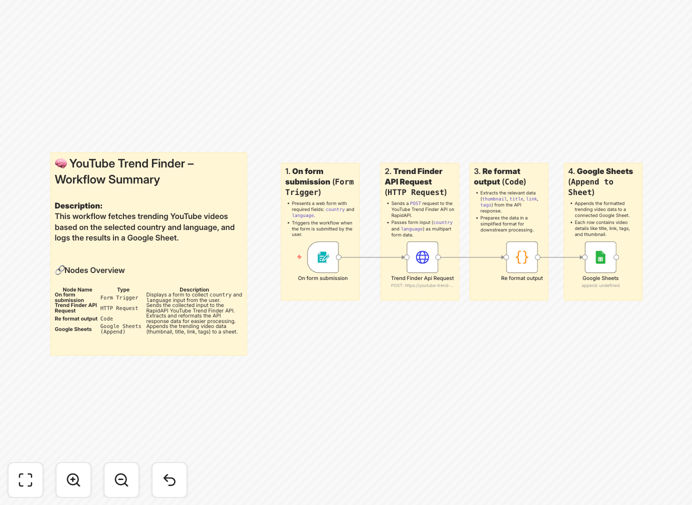Click the 'Re format output' node label
The height and width of the screenshot is (505, 692).
pyautogui.click(x=522, y=278)
